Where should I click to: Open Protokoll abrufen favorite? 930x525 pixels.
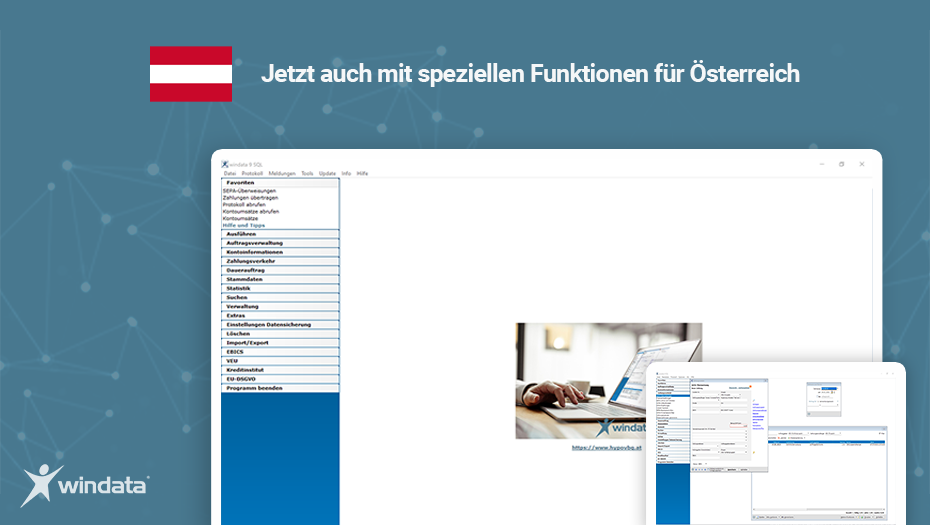coord(244,205)
